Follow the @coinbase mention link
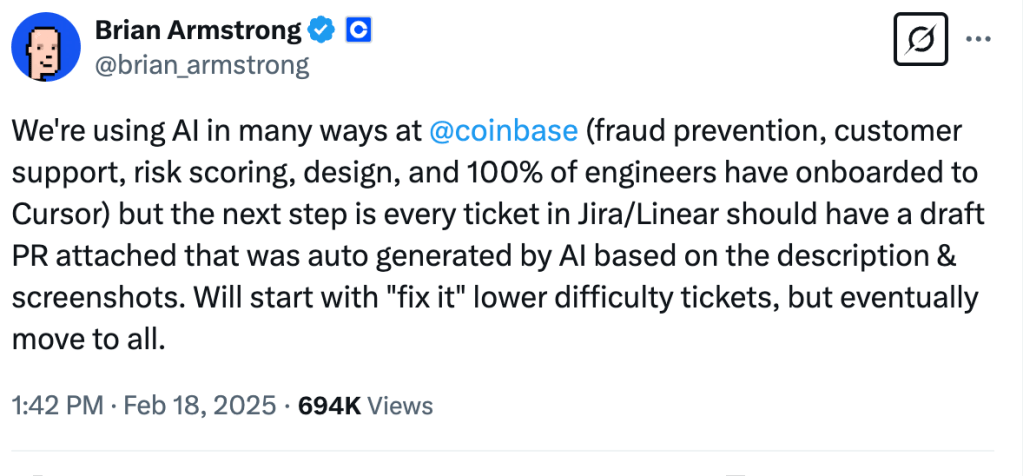 tap(503, 132)
